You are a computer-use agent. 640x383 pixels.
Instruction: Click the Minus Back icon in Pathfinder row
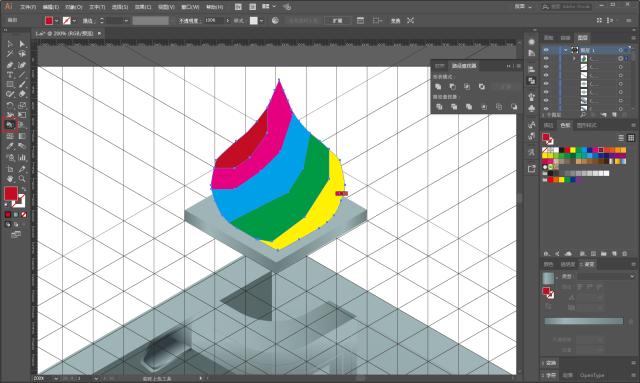click(x=514, y=107)
